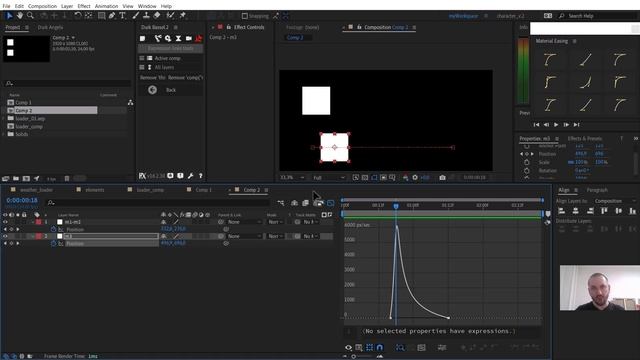
Task: Apply the center Material Easing curve preset
Action: click(x=585, y=82)
